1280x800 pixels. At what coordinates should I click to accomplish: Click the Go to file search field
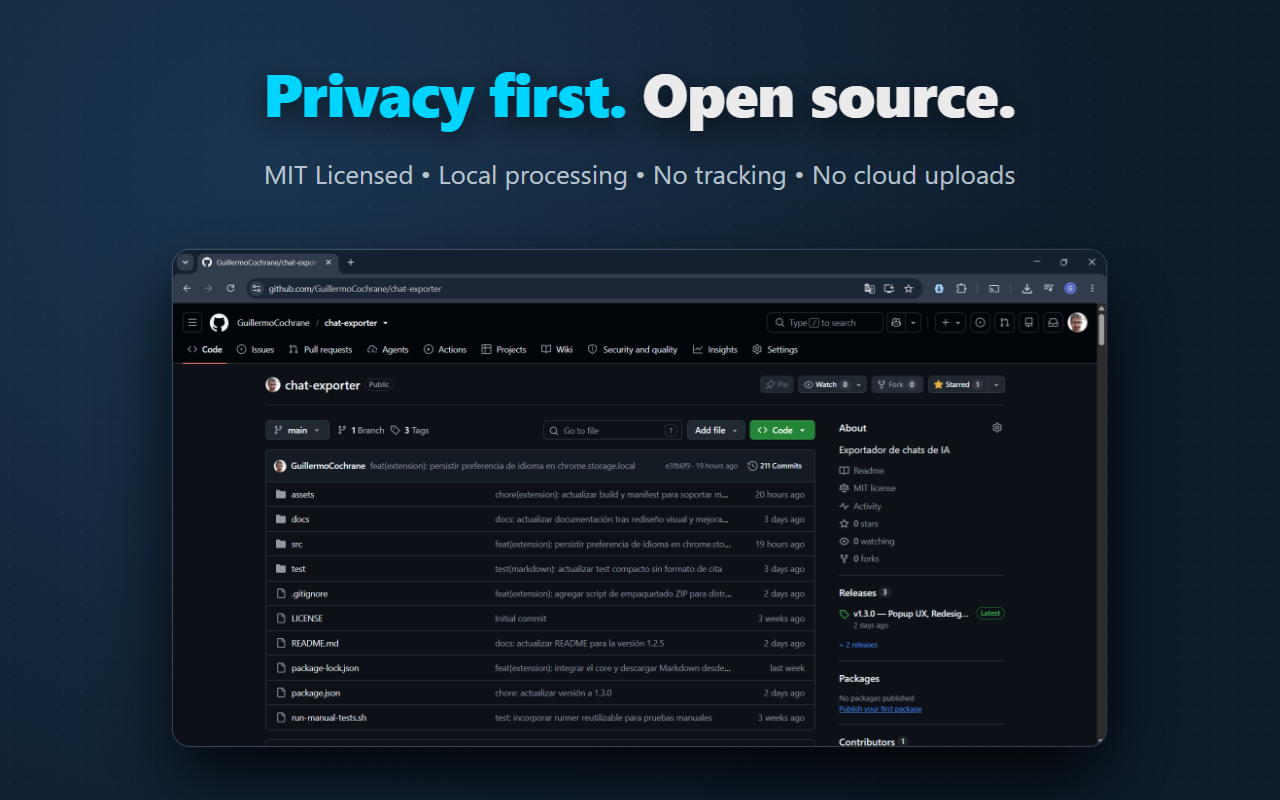[612, 430]
